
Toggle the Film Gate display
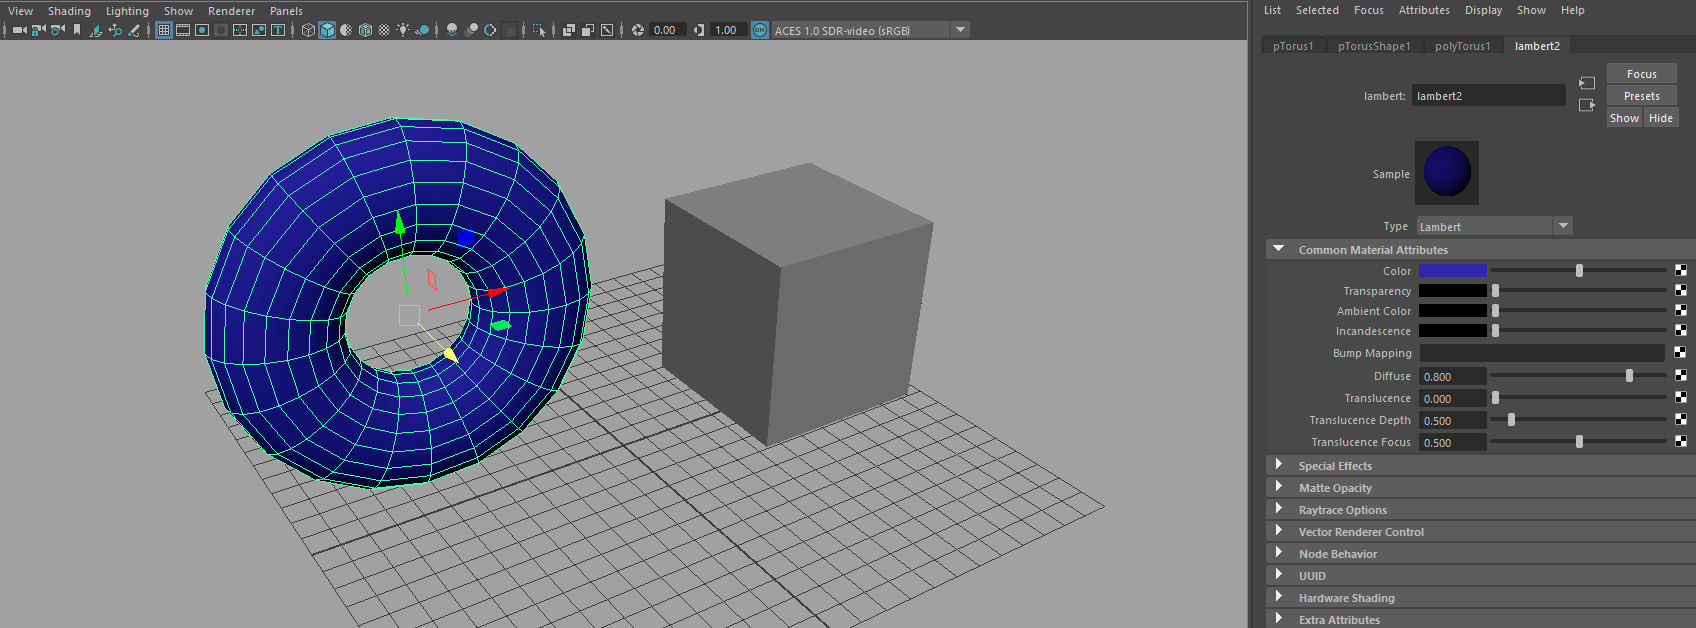pyautogui.click(x=183, y=30)
